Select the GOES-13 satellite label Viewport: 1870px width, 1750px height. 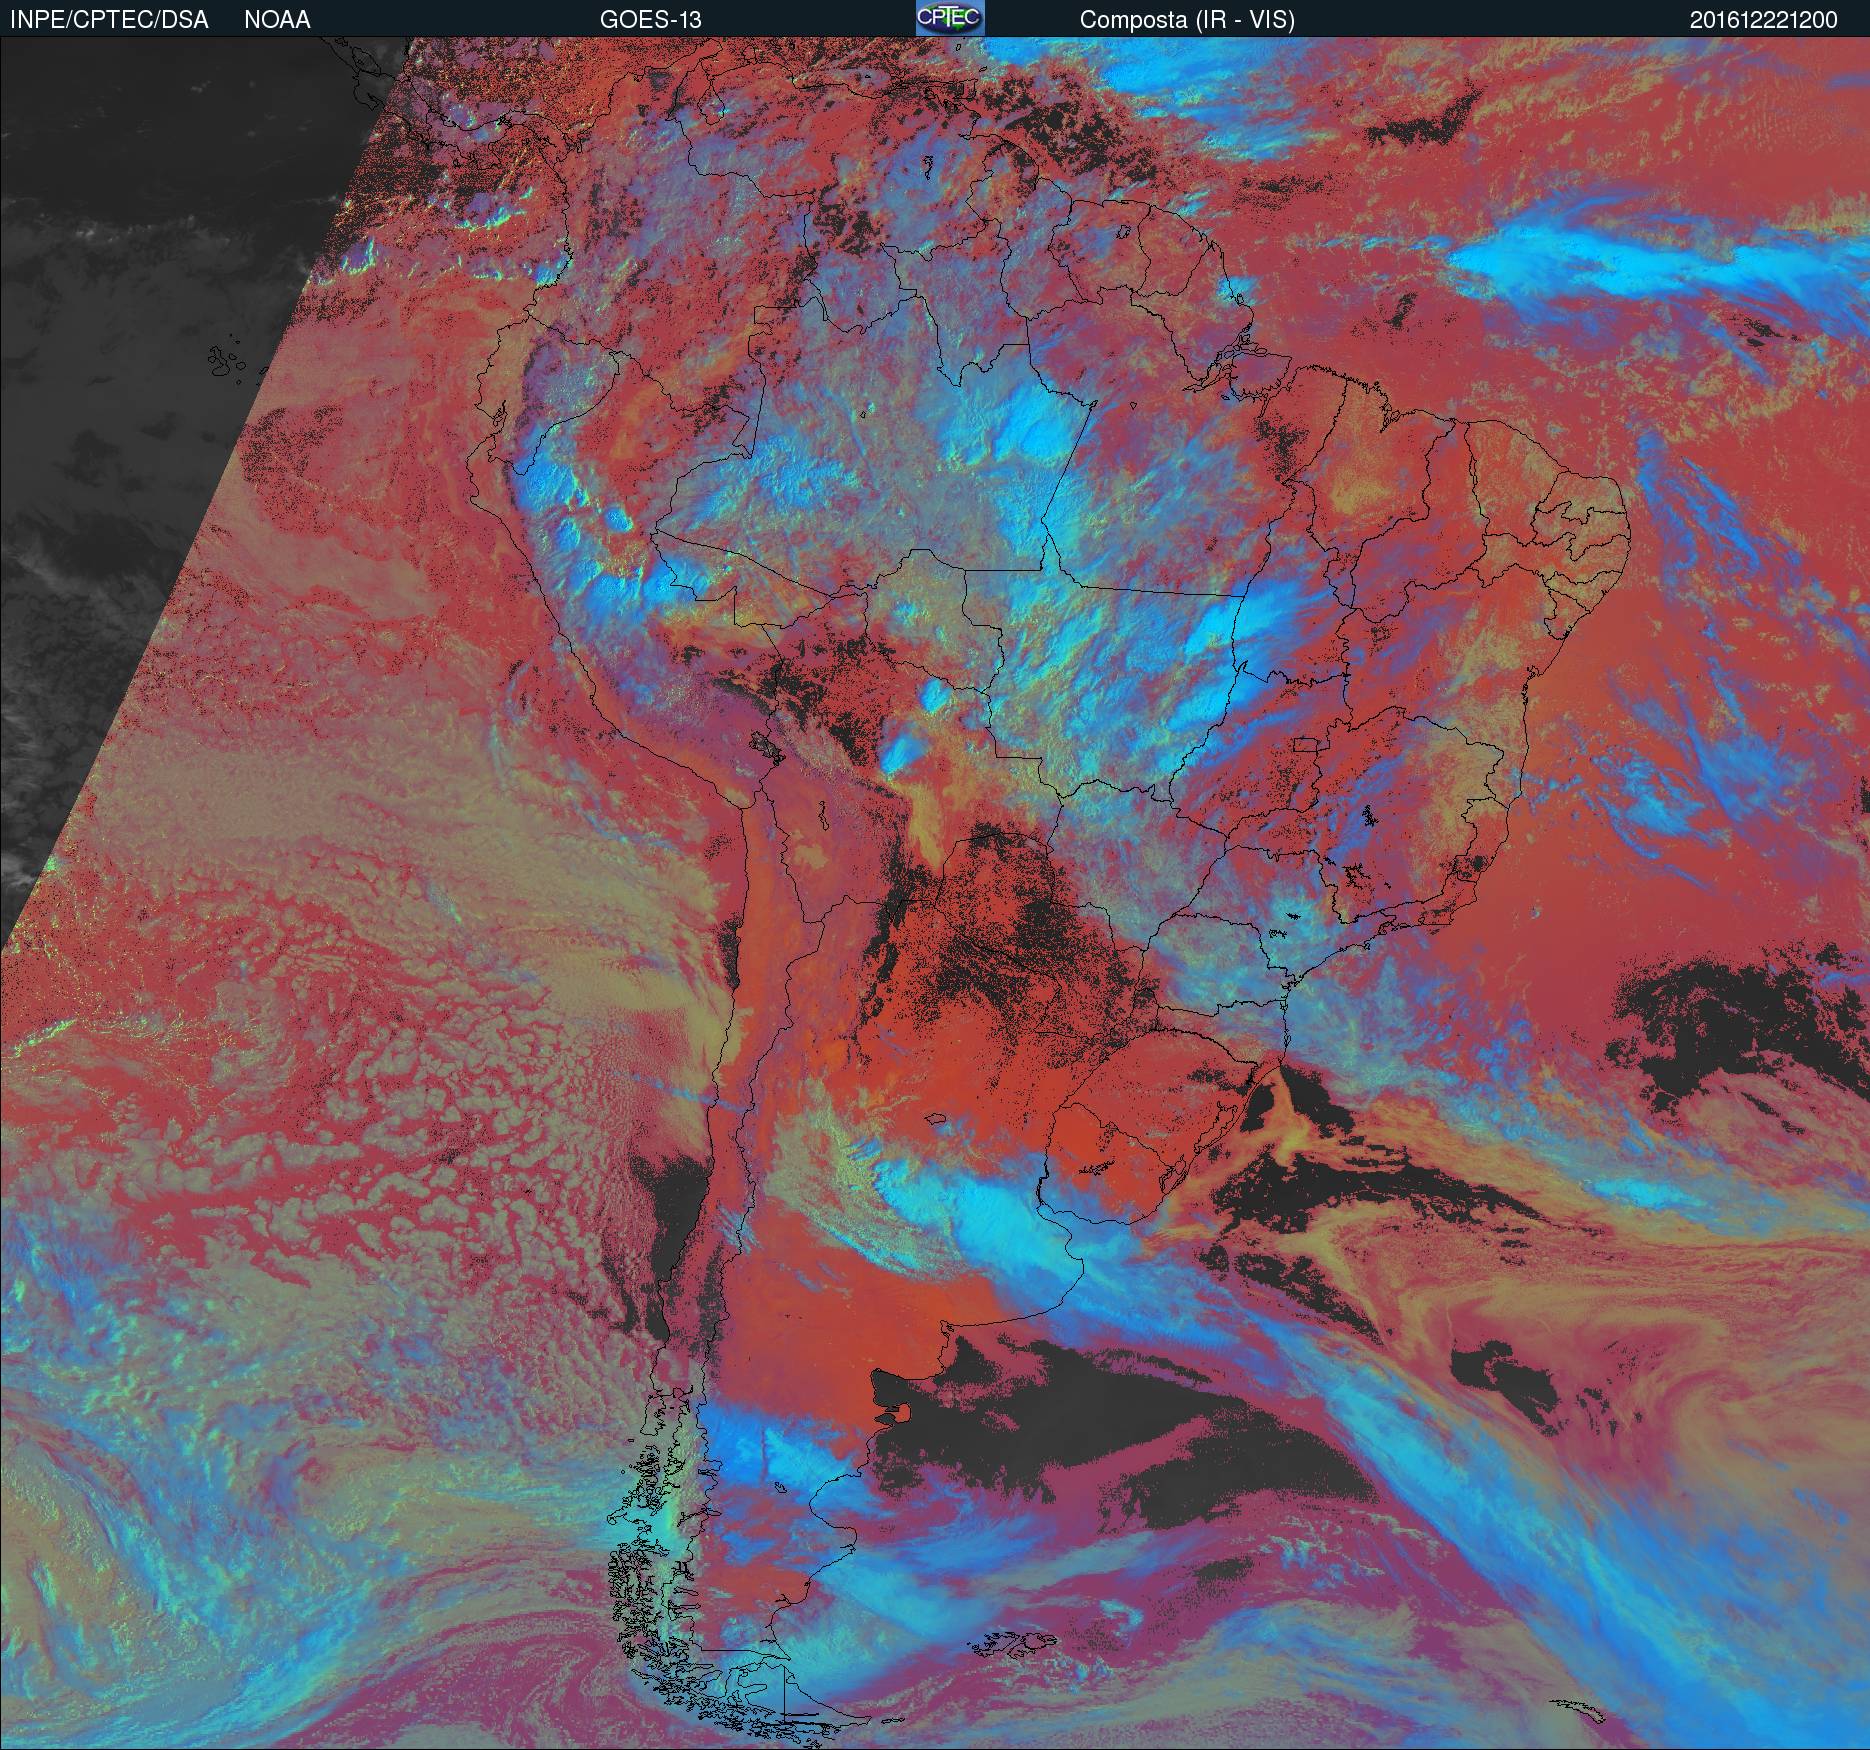(x=650, y=20)
